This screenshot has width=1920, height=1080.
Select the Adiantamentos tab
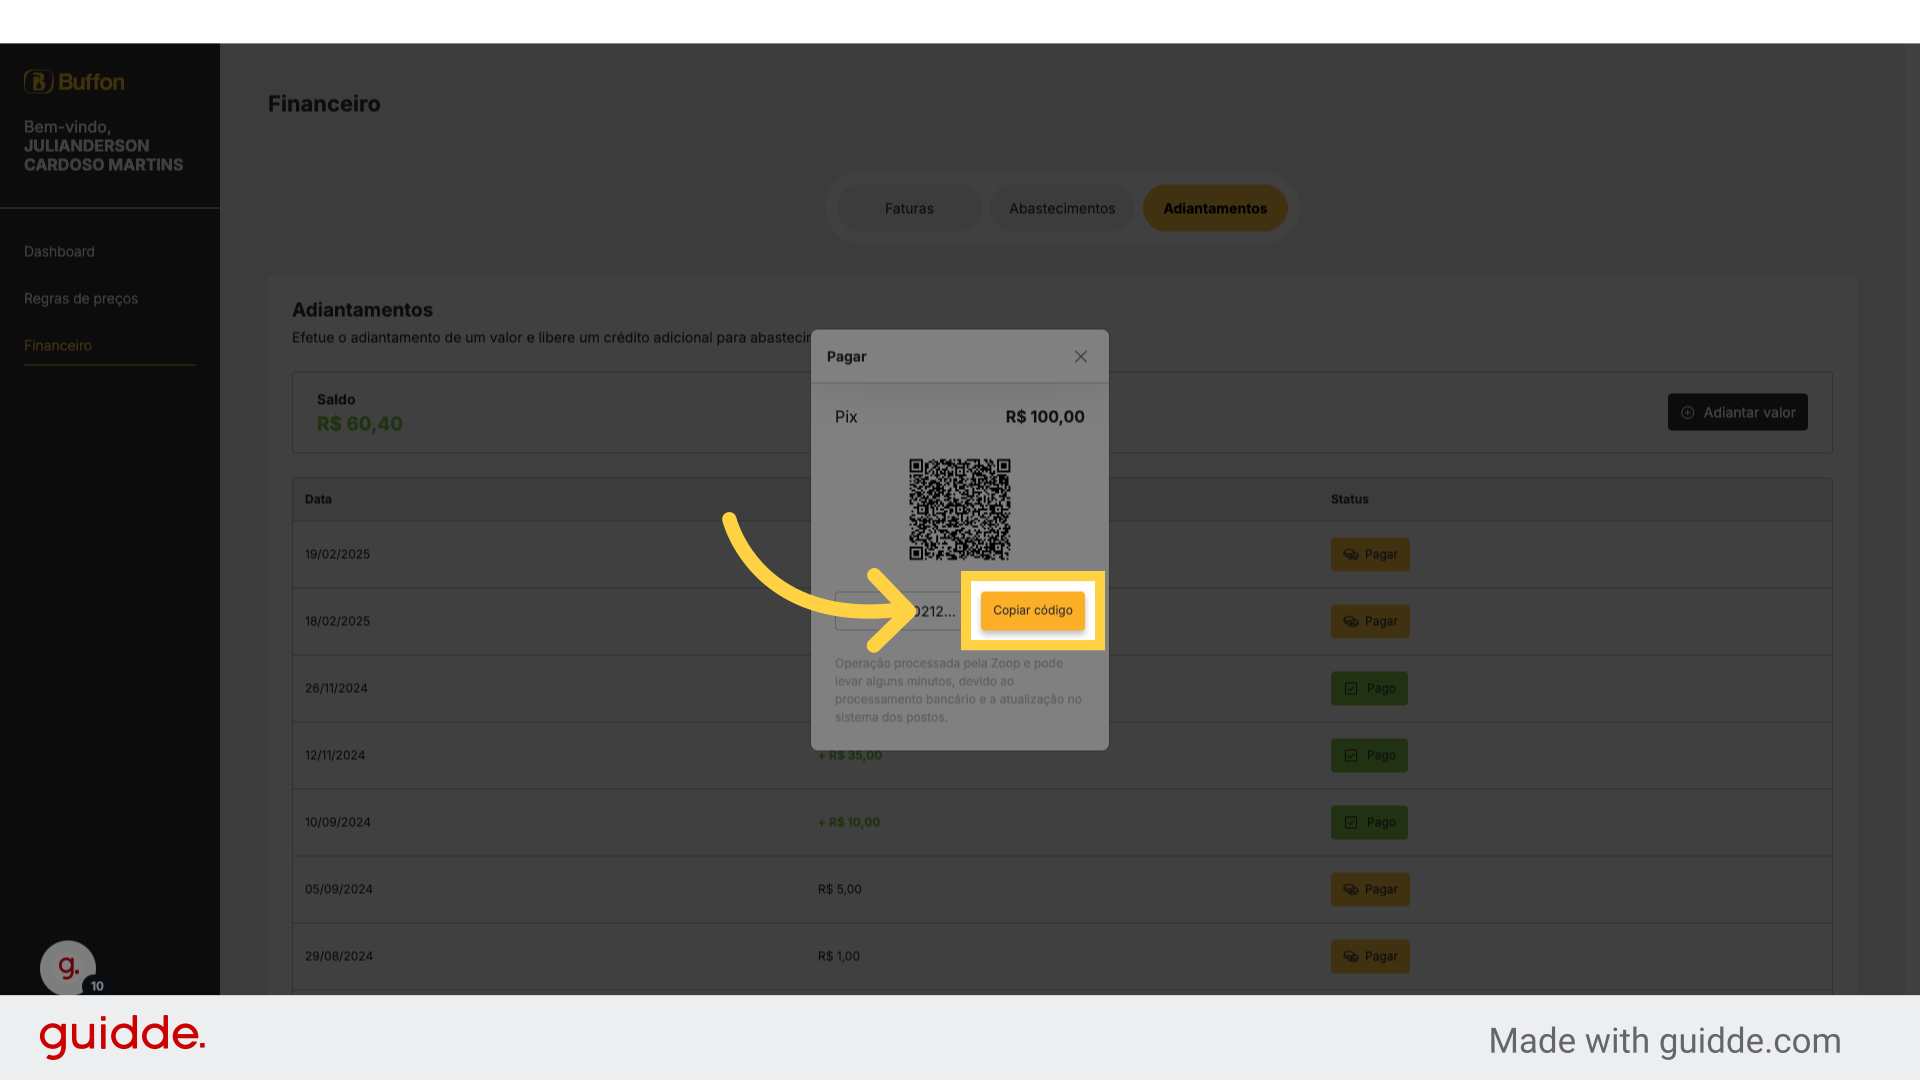click(1215, 208)
